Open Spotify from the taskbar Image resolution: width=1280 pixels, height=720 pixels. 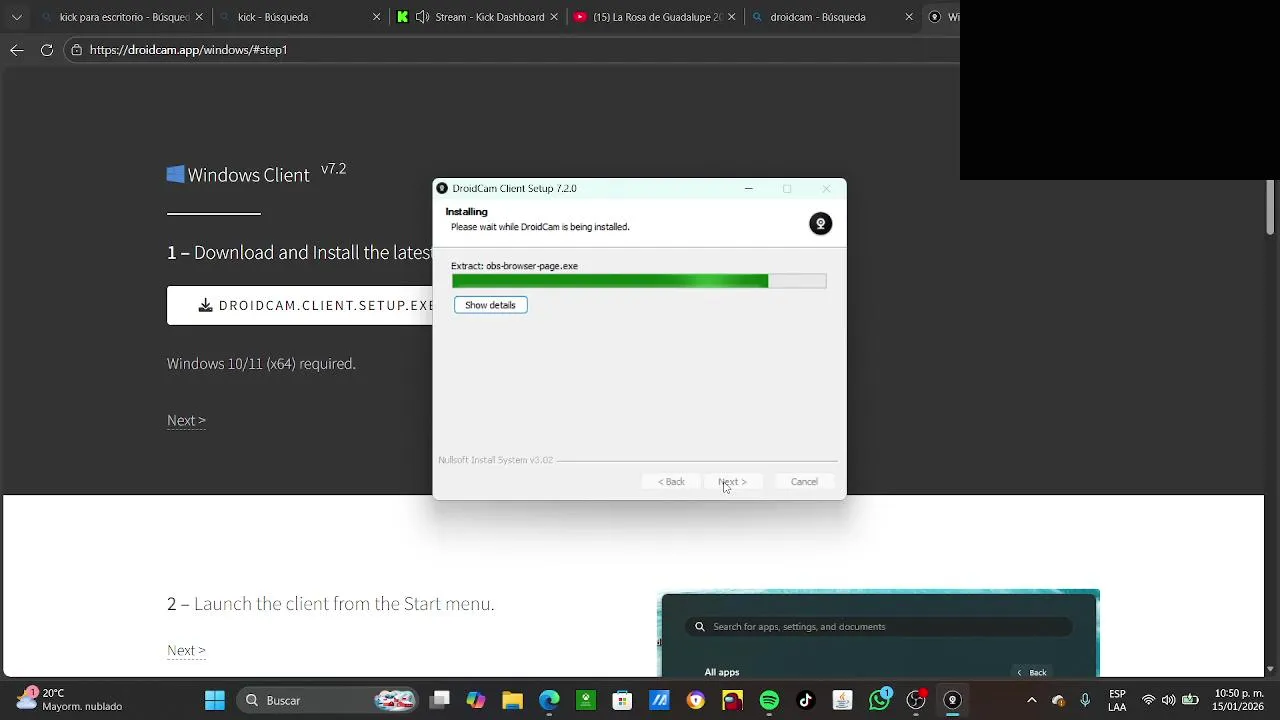click(769, 700)
